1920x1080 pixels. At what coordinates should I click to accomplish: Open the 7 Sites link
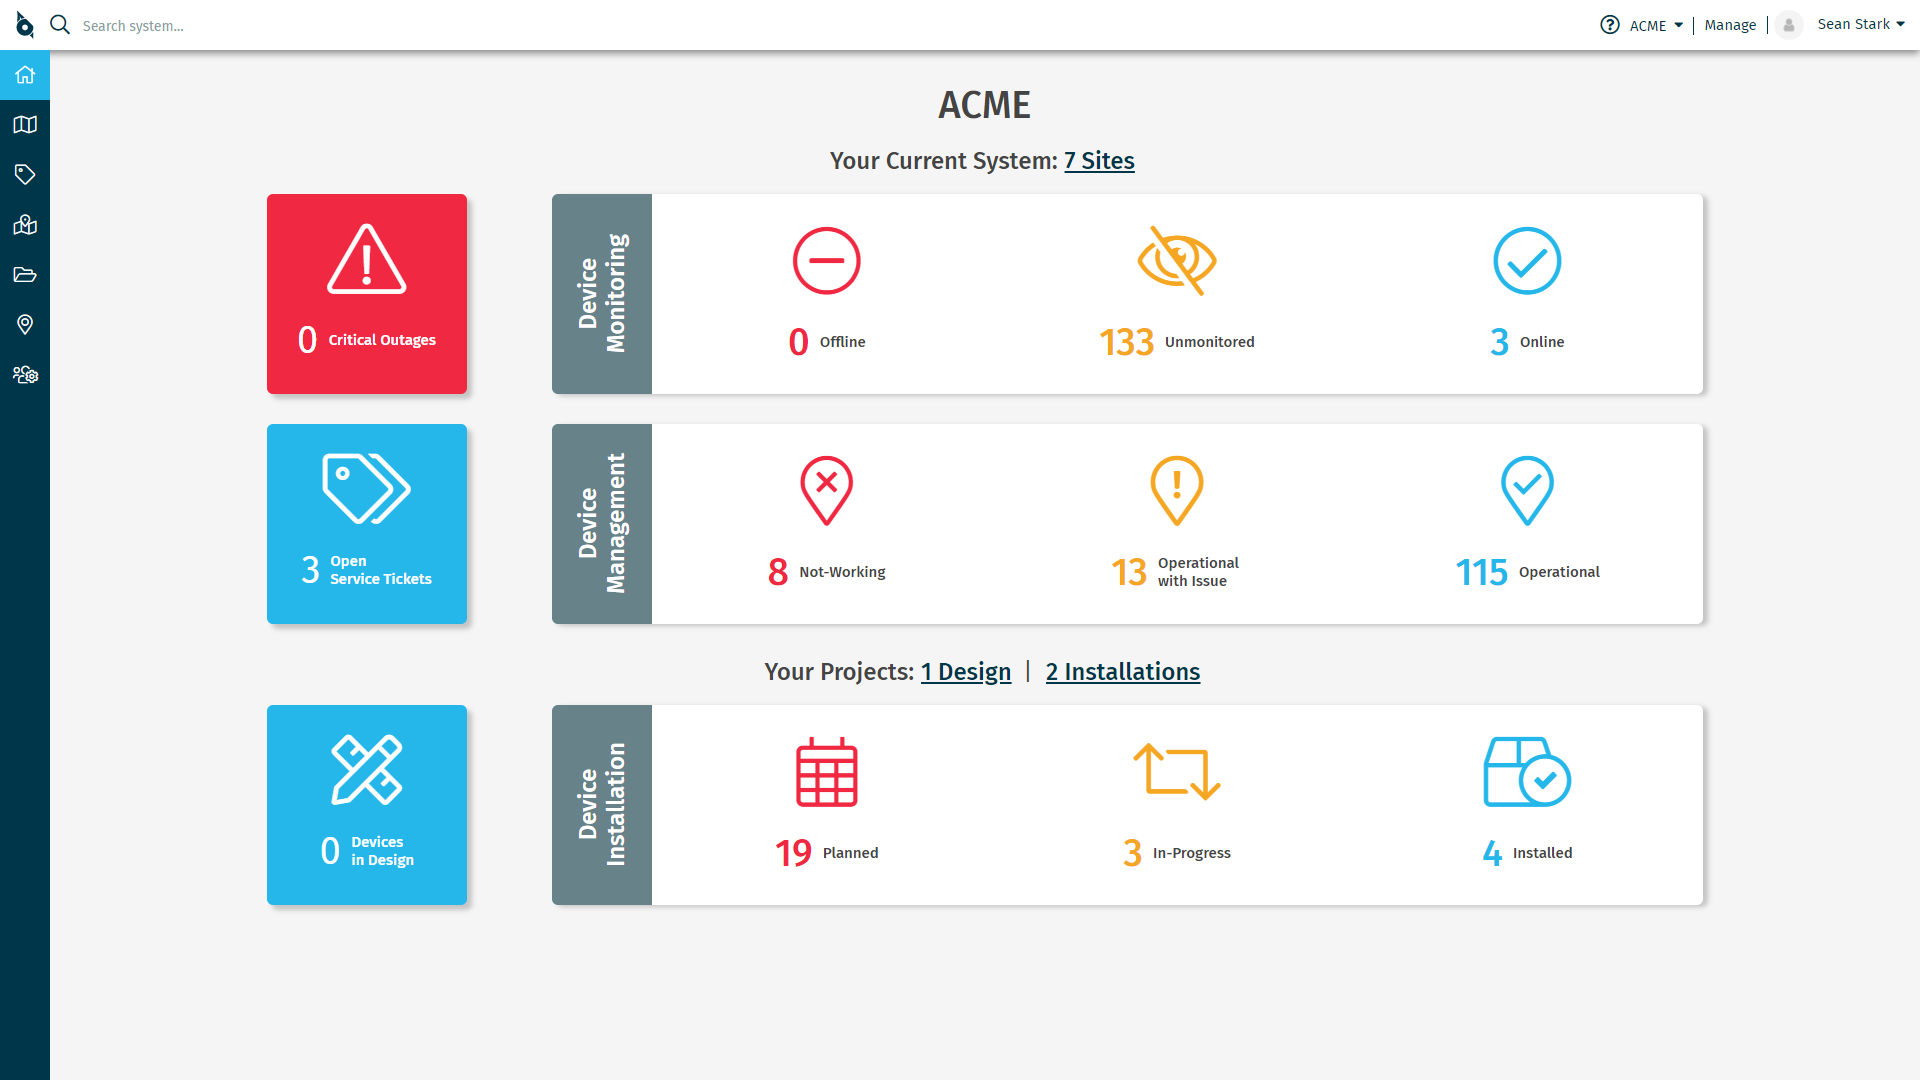tap(1098, 160)
